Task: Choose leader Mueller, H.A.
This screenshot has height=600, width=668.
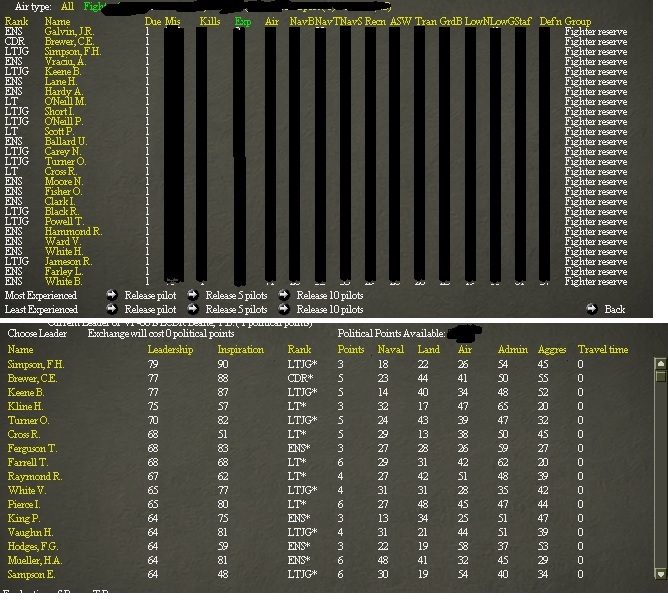Action: coord(35,560)
